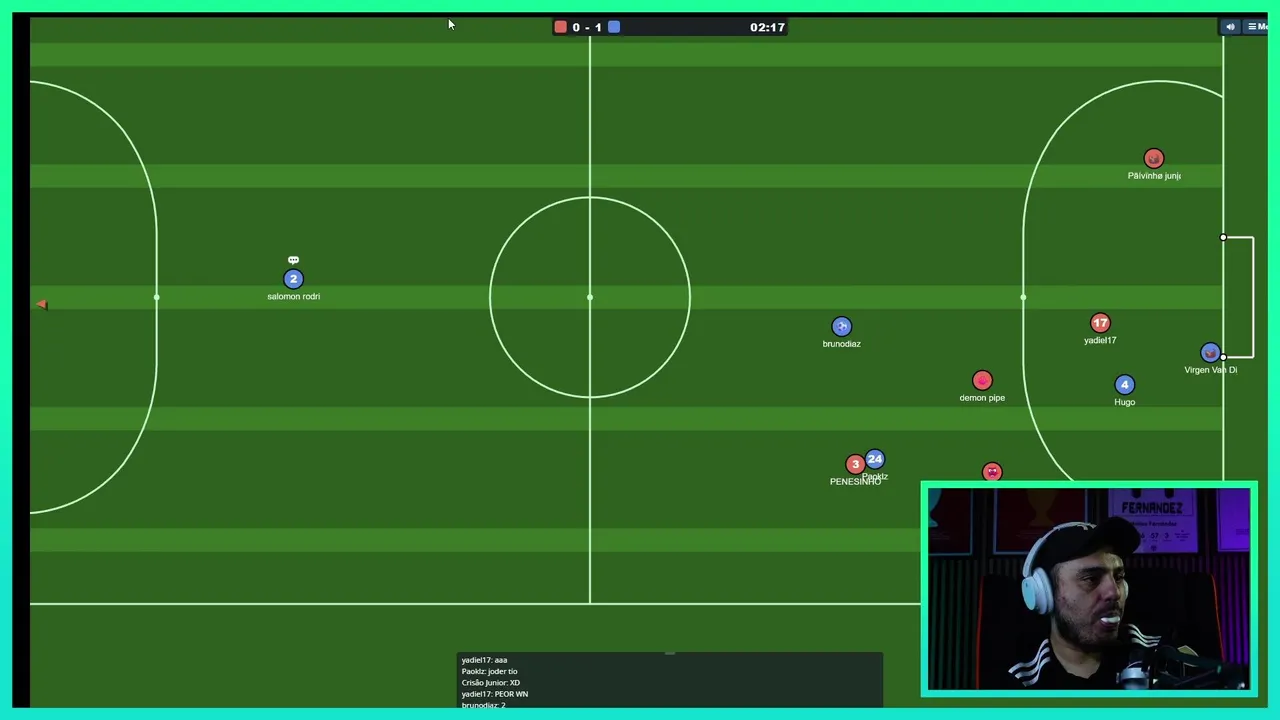Click the streamer webcam overlay
Viewport: 1280px width, 720px height.
(1089, 590)
